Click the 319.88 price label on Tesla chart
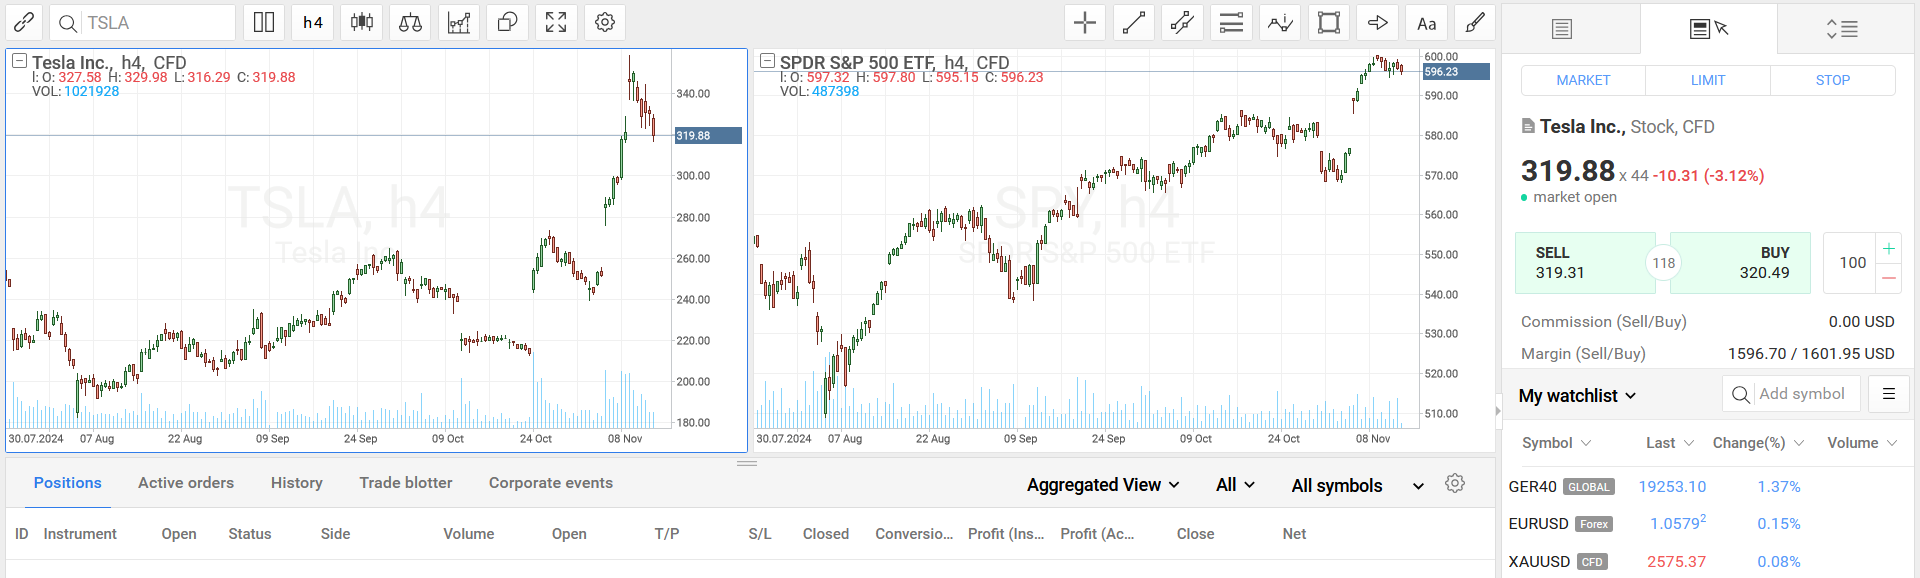 (x=708, y=135)
